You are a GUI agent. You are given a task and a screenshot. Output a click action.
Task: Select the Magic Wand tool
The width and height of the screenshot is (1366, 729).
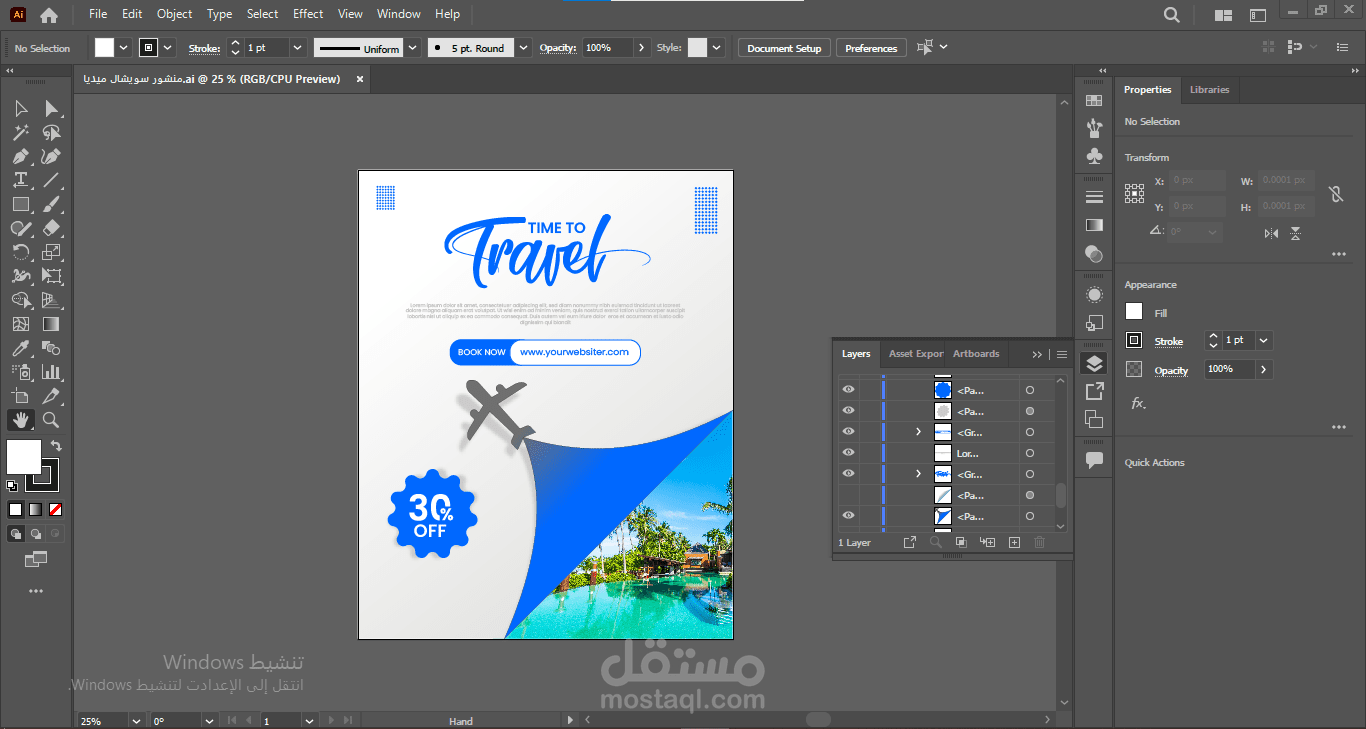coord(20,132)
